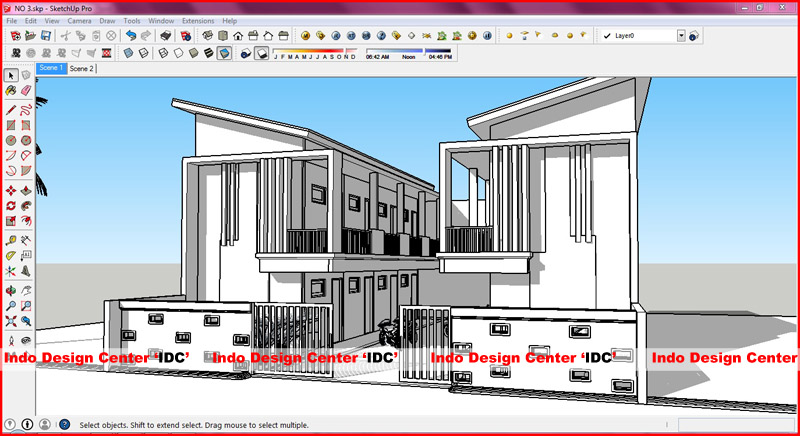Choose the Zoom magnifier tool

pos(11,306)
